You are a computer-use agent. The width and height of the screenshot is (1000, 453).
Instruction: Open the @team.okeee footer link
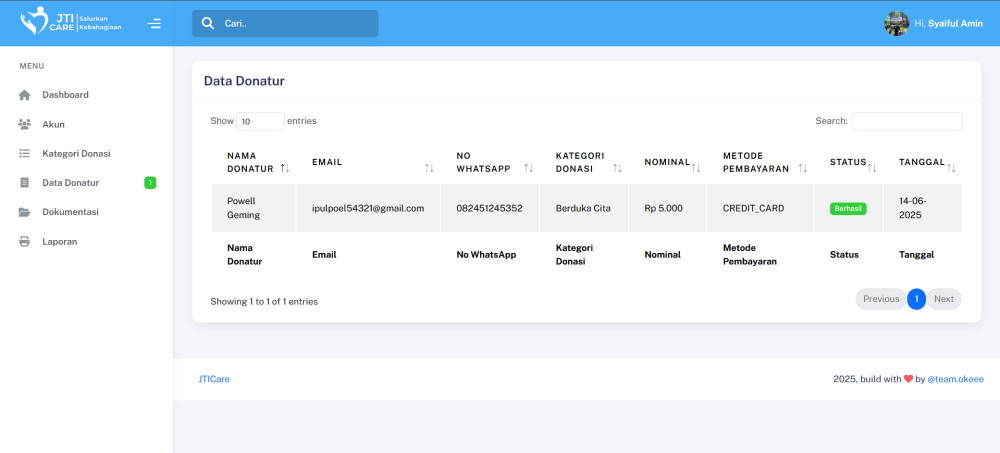955,379
